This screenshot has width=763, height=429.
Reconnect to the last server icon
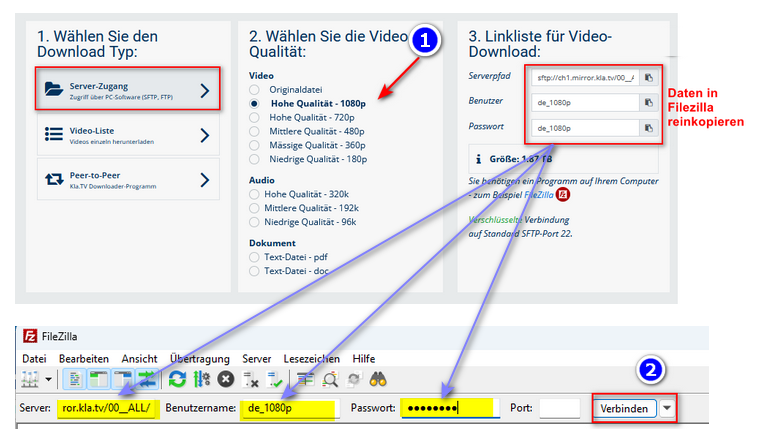point(275,379)
